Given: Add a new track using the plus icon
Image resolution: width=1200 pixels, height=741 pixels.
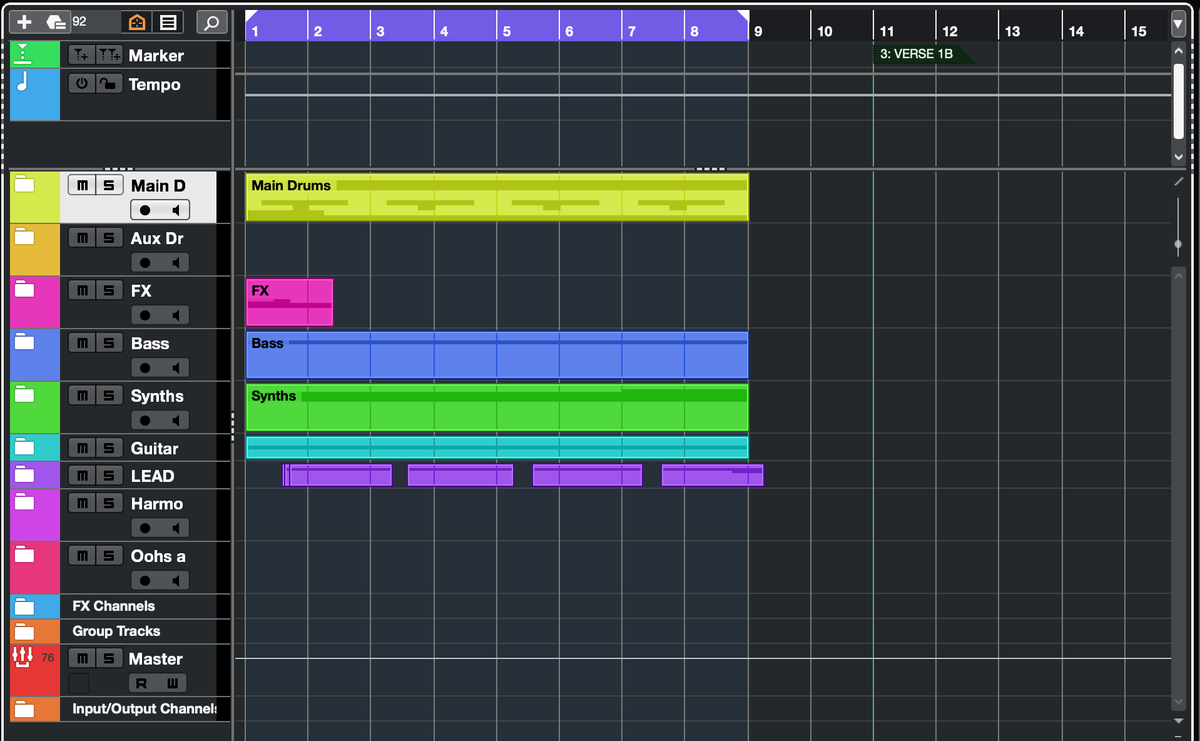Looking at the screenshot, I should tap(23, 21).
